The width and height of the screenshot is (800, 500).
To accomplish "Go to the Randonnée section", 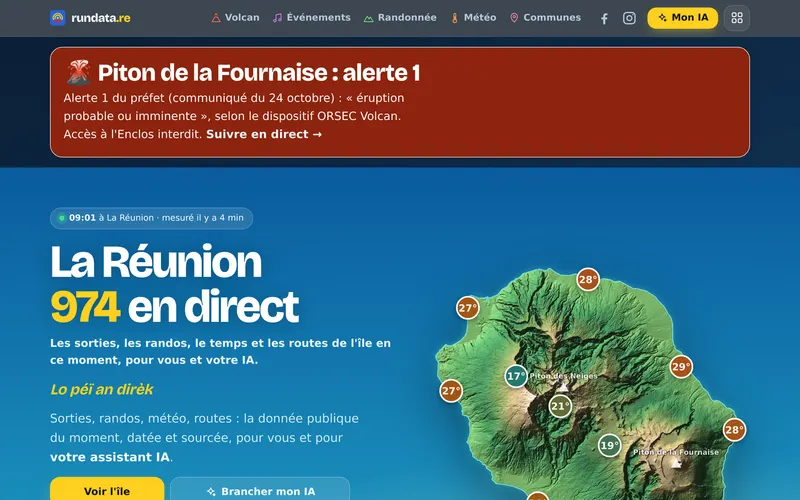I will pyautogui.click(x=400, y=18).
